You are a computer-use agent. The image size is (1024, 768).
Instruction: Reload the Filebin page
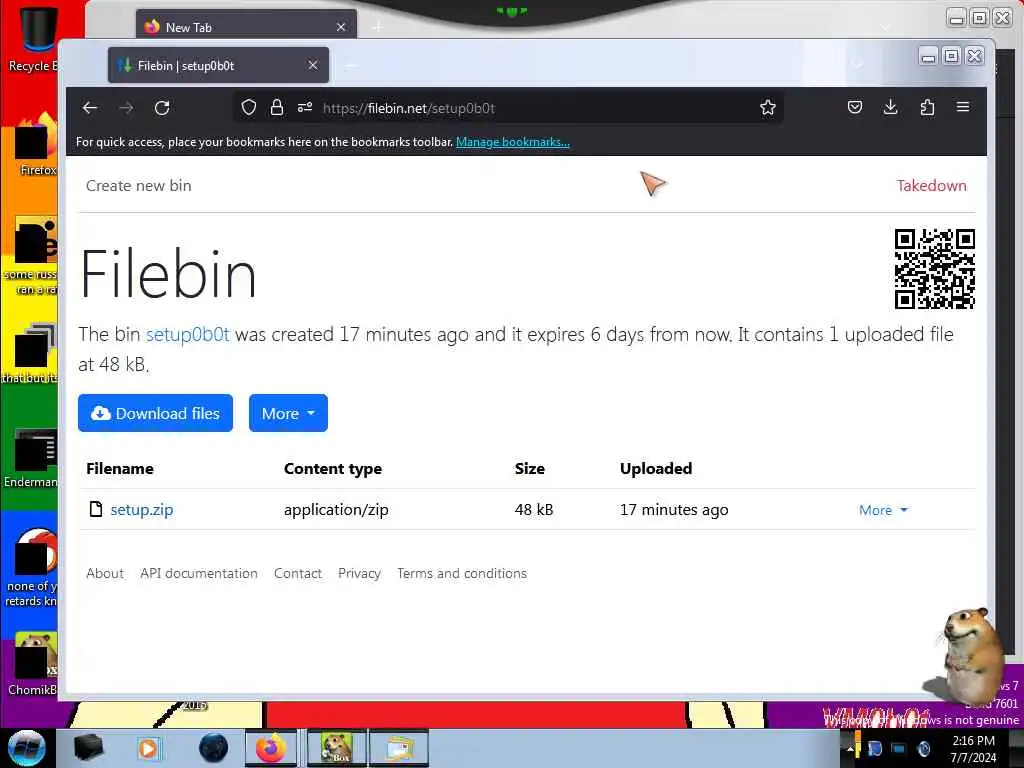point(162,108)
